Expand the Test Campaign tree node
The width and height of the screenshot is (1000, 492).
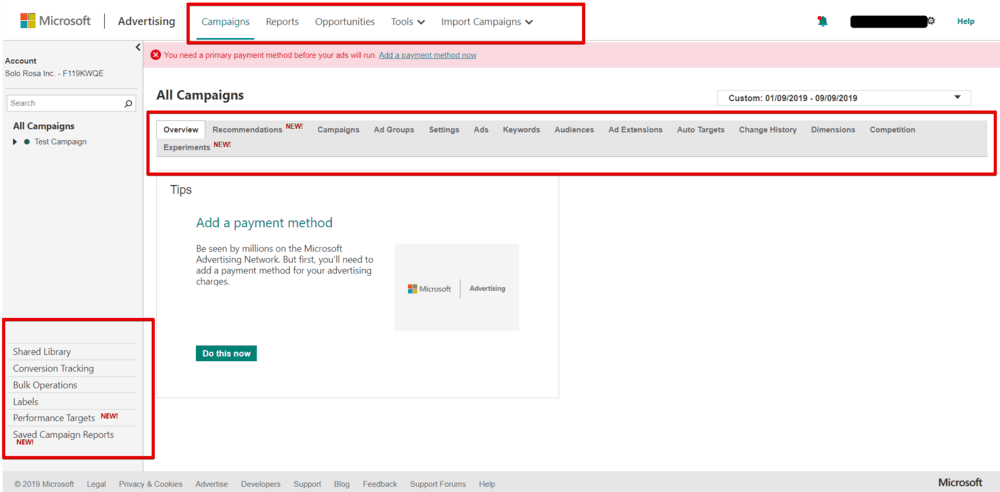point(15,142)
